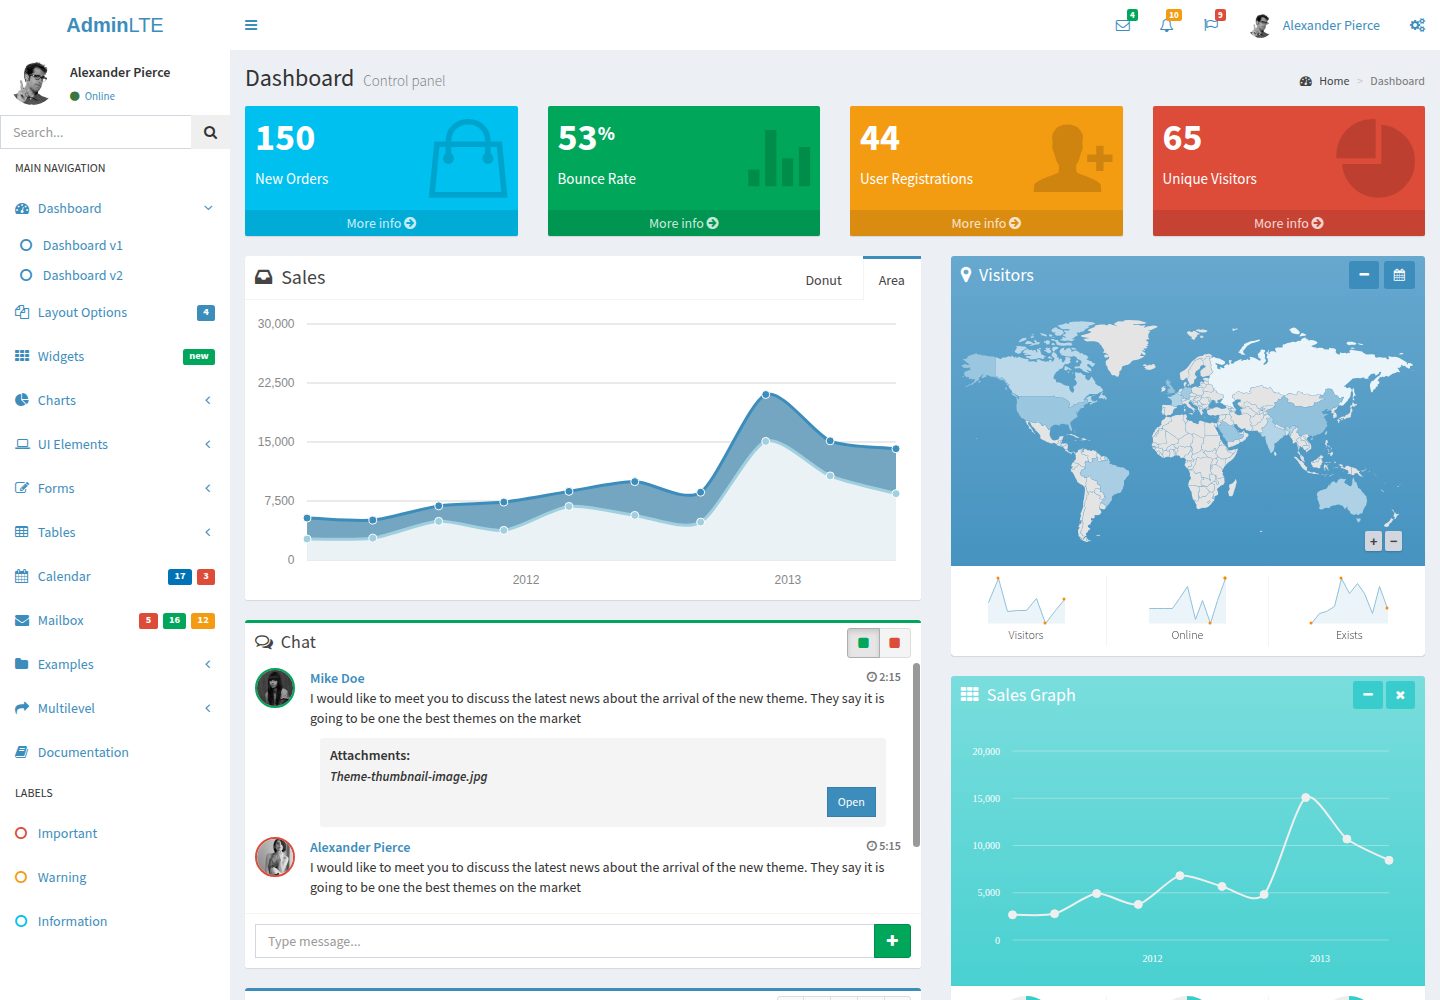Open control sidebar gears icon
Image resolution: width=1440 pixels, height=1000 pixels.
1417,25
